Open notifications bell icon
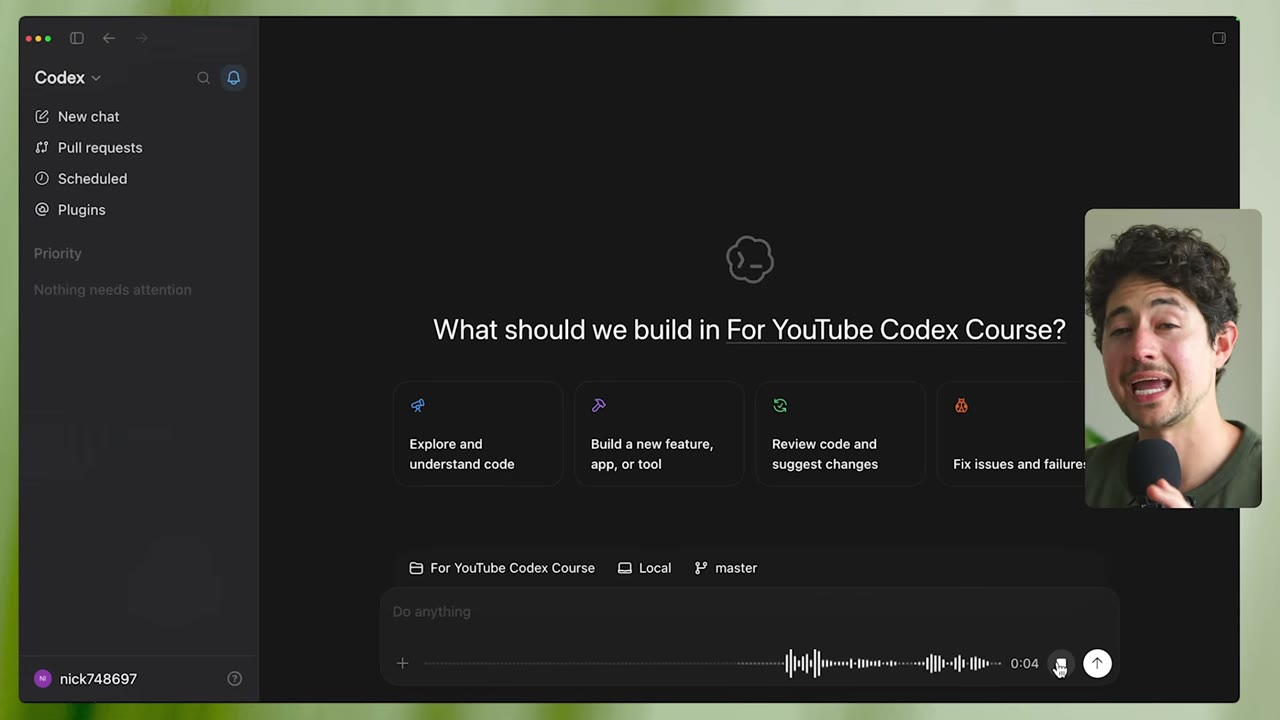 point(233,78)
